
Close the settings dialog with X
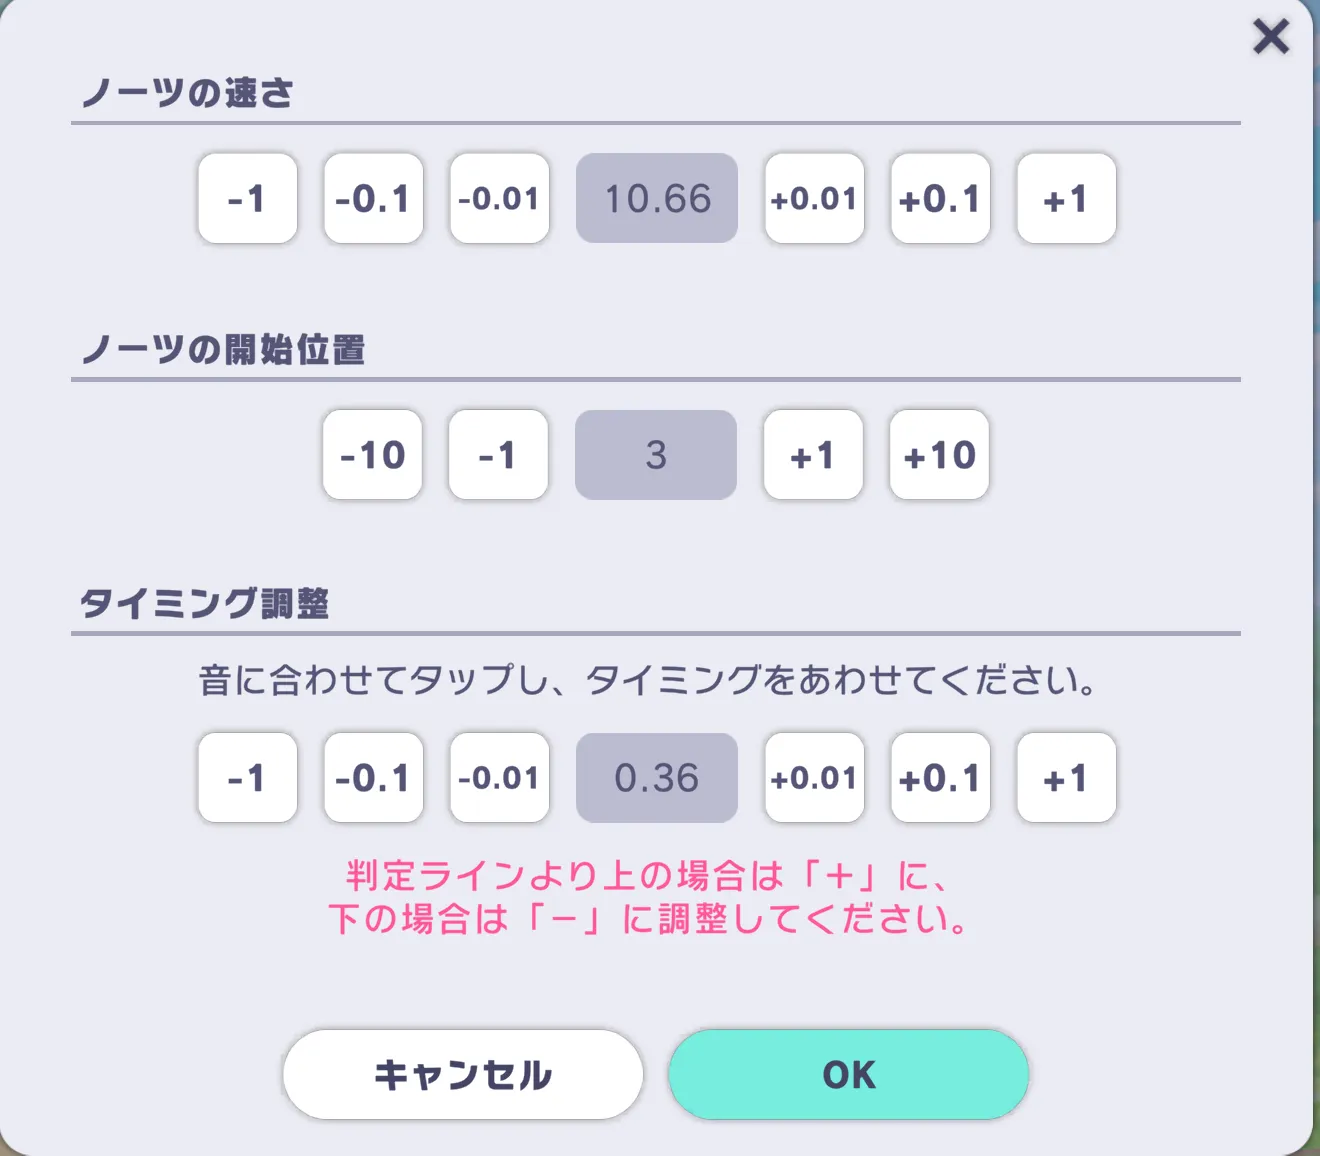pos(1271,37)
